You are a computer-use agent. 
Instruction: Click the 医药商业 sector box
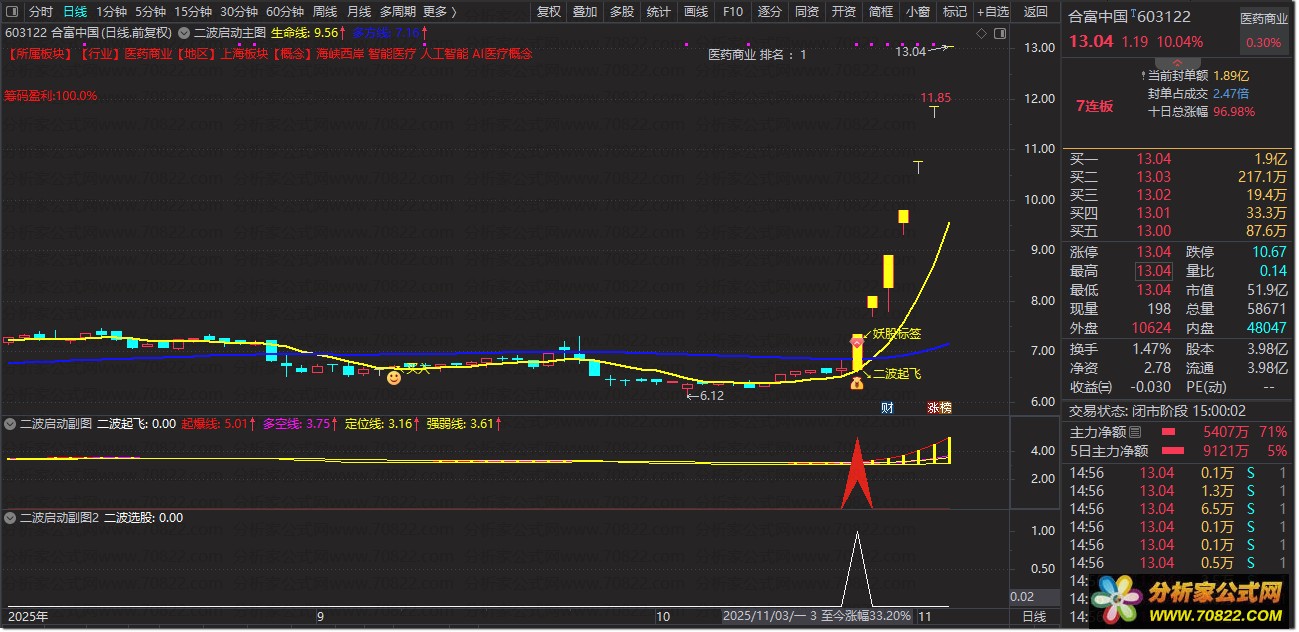[1264, 30]
